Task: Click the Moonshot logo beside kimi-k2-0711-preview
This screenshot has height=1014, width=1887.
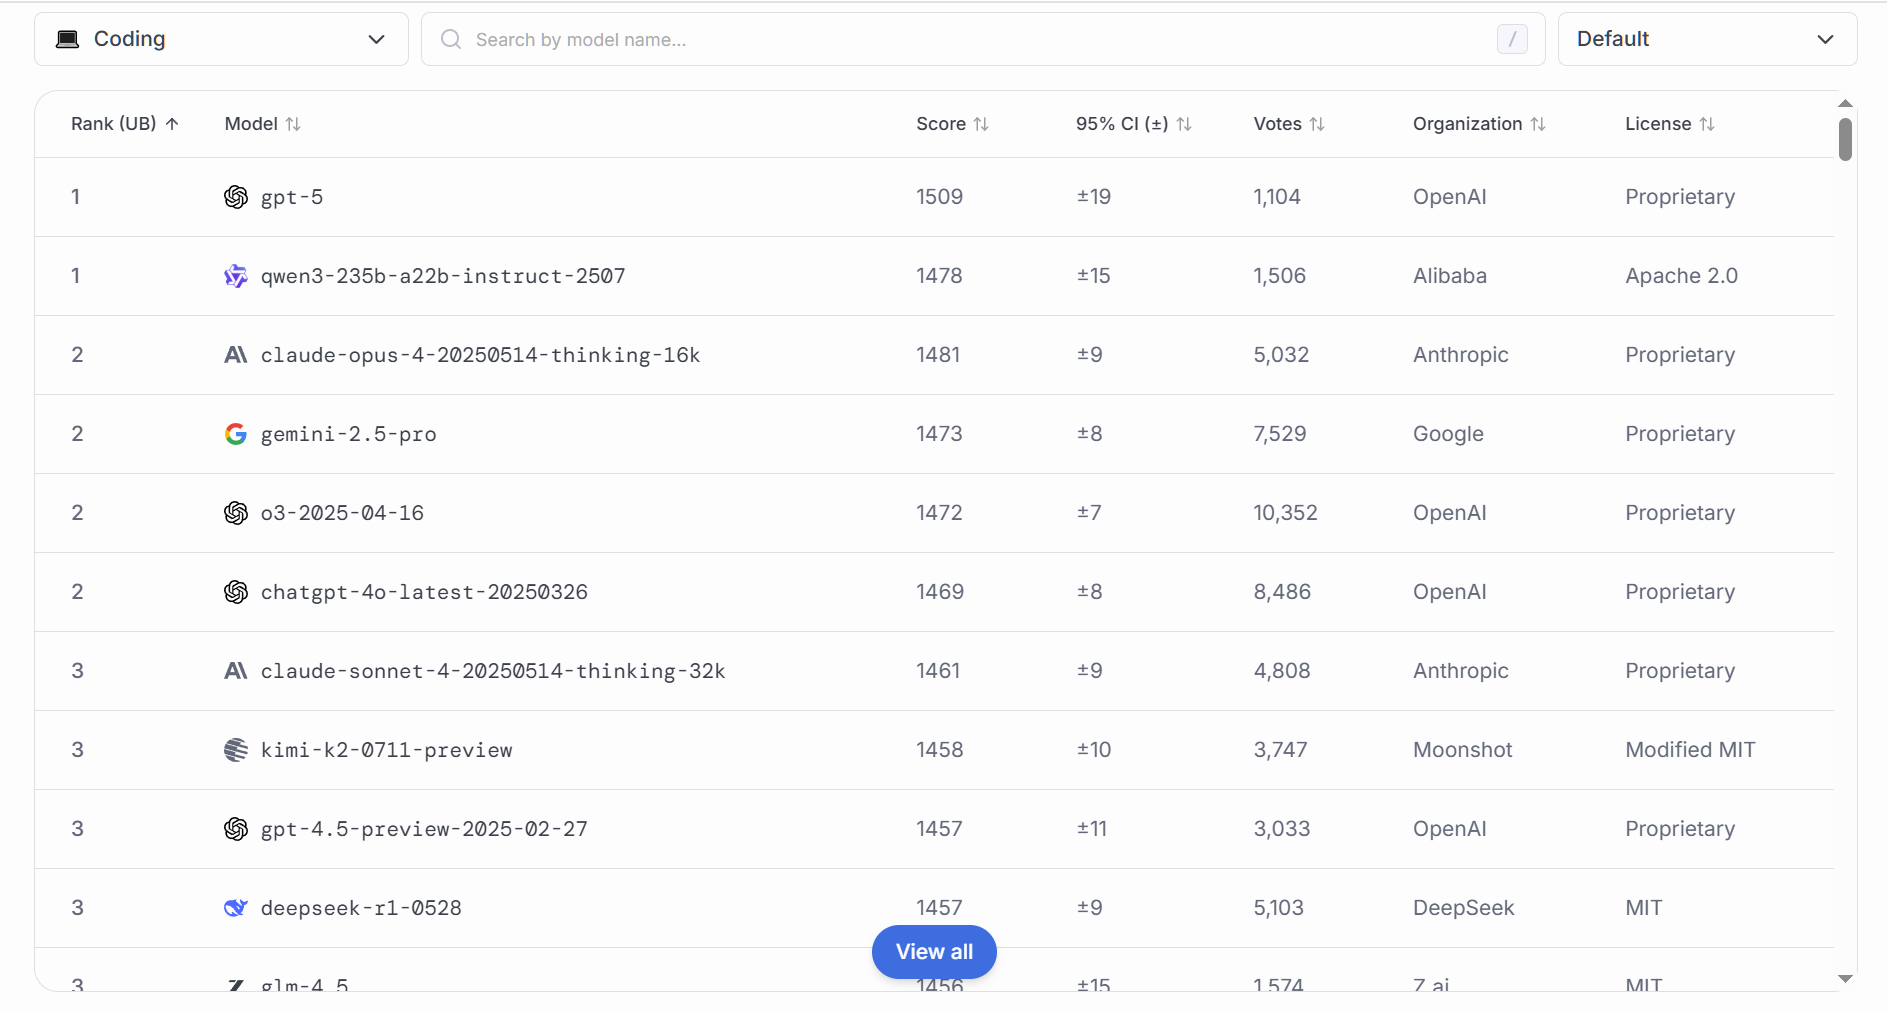Action: [x=236, y=750]
